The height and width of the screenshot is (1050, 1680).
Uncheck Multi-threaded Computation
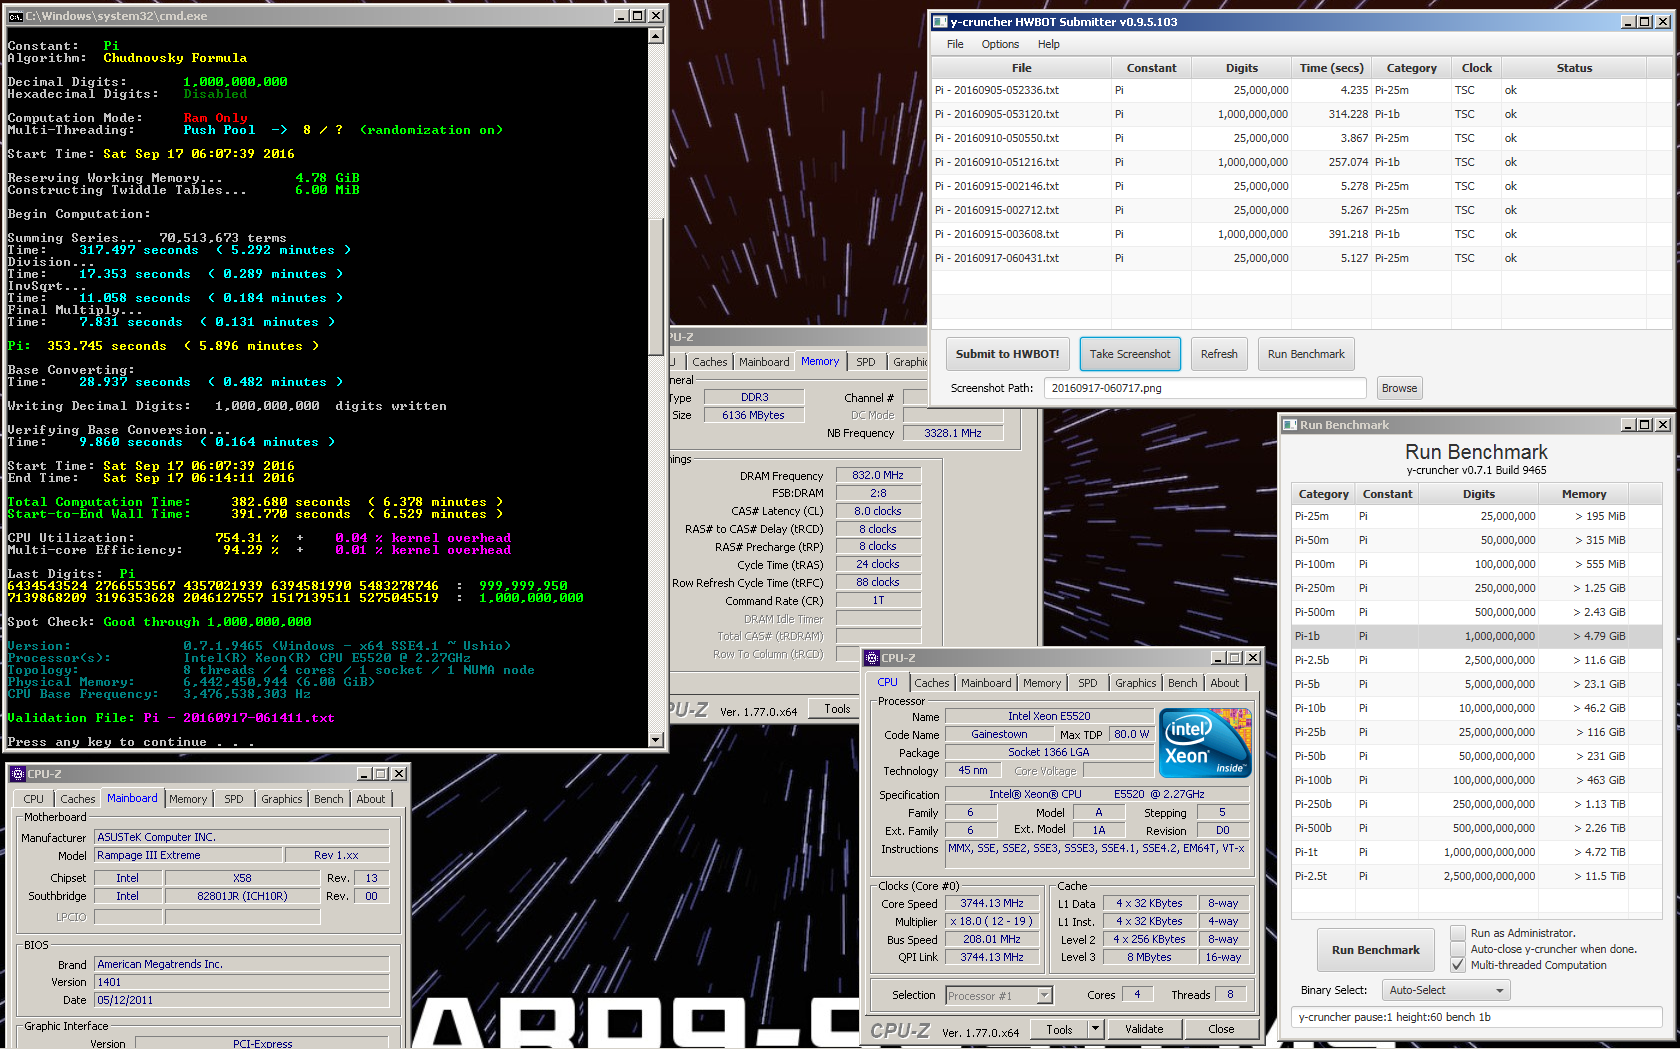point(1458,965)
